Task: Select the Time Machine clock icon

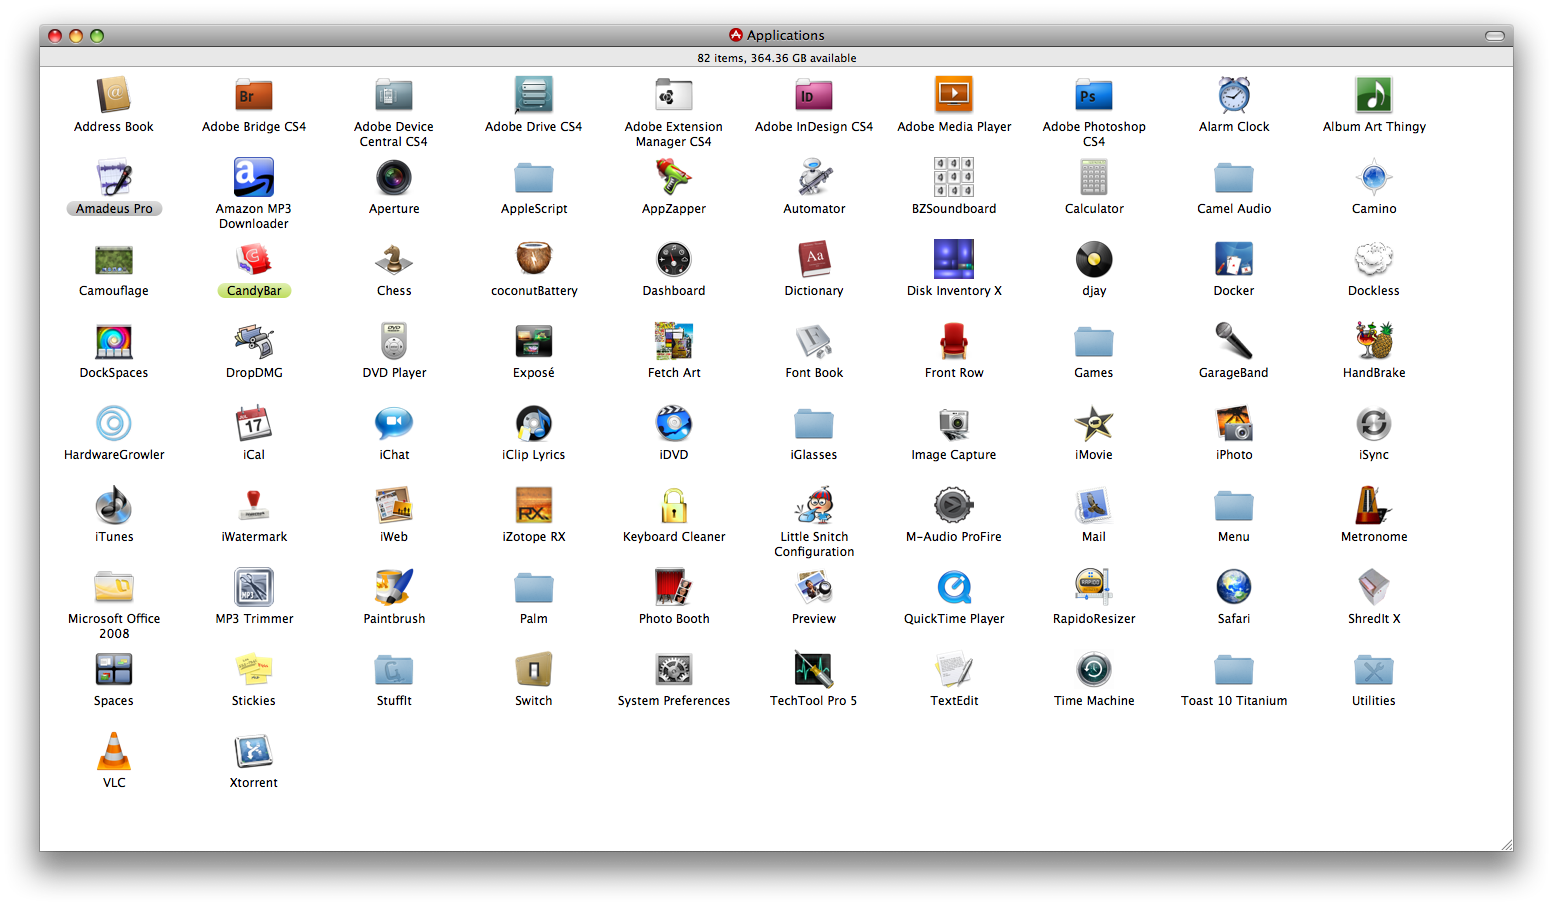Action: point(1094,669)
